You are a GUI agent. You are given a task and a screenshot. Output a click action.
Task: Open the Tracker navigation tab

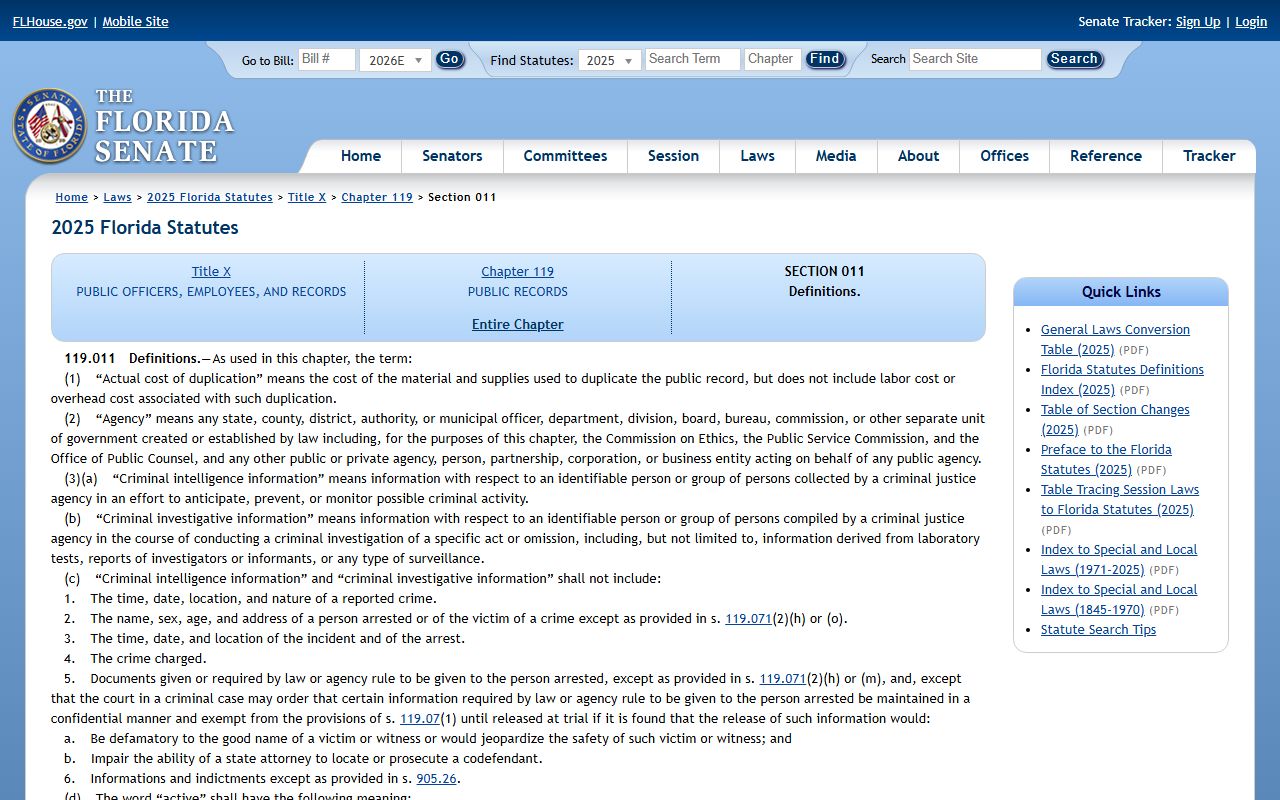point(1209,156)
